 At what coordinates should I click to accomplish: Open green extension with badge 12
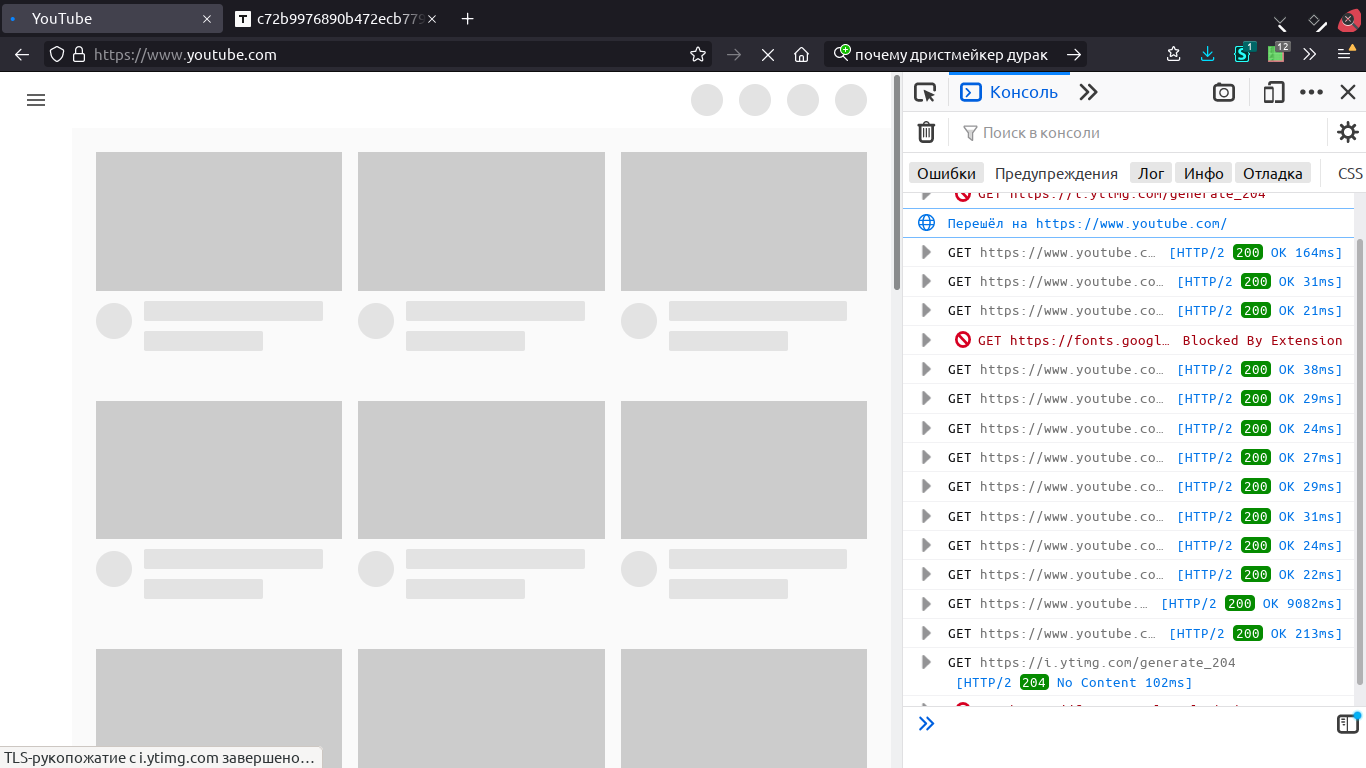click(1278, 52)
